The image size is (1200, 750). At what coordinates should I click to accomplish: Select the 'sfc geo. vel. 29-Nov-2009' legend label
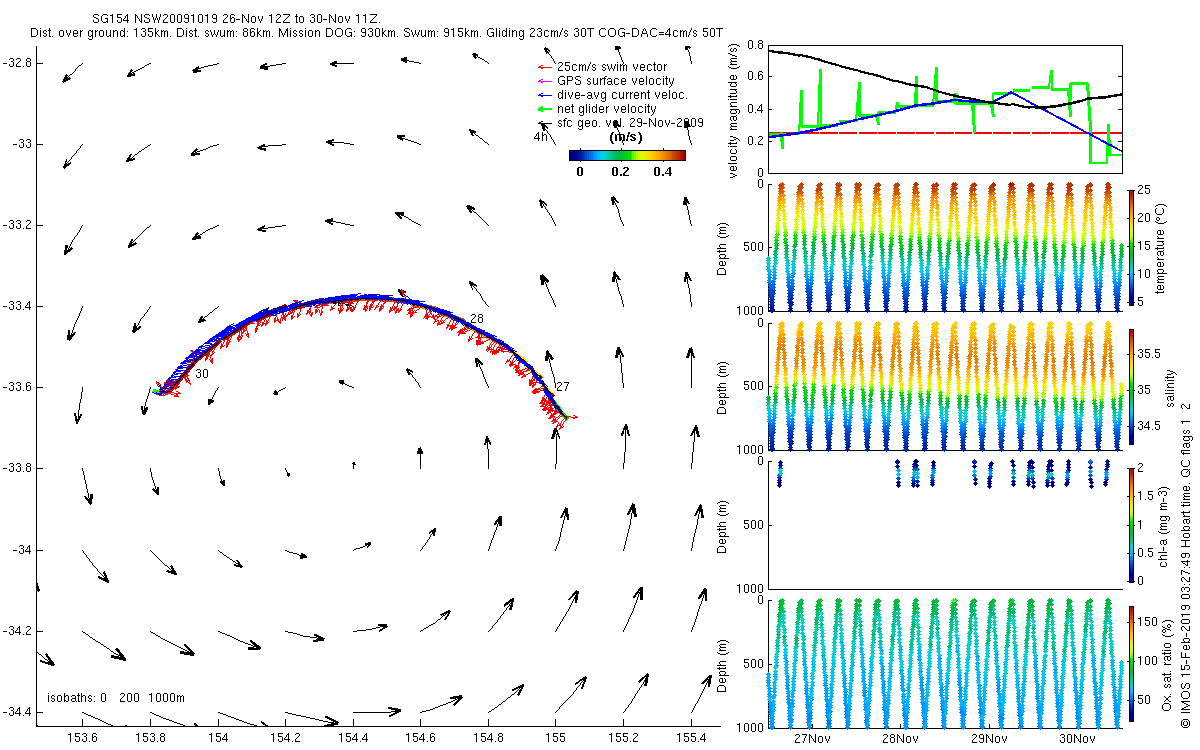[x=630, y=123]
